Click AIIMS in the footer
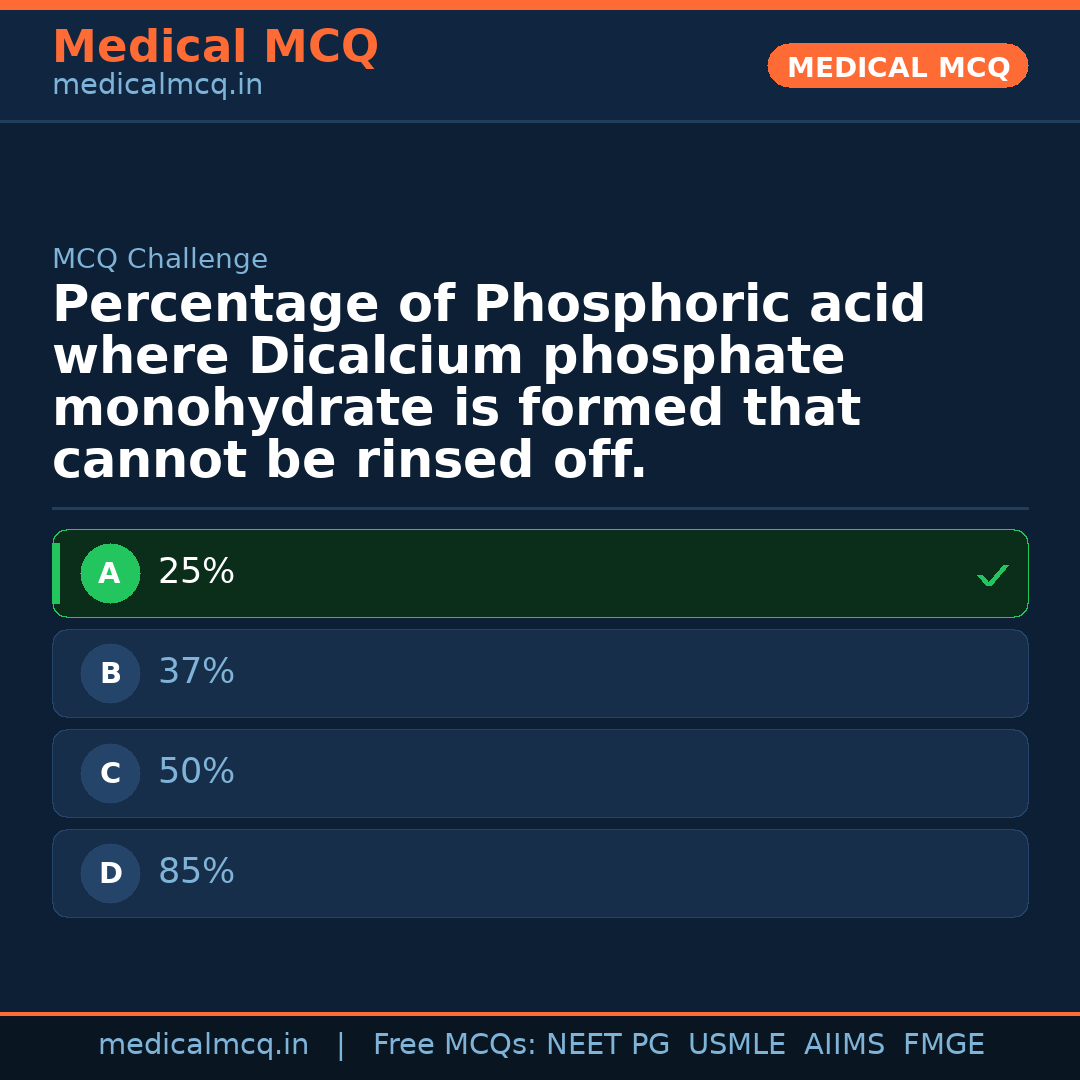Image resolution: width=1080 pixels, height=1080 pixels. pos(844,1045)
